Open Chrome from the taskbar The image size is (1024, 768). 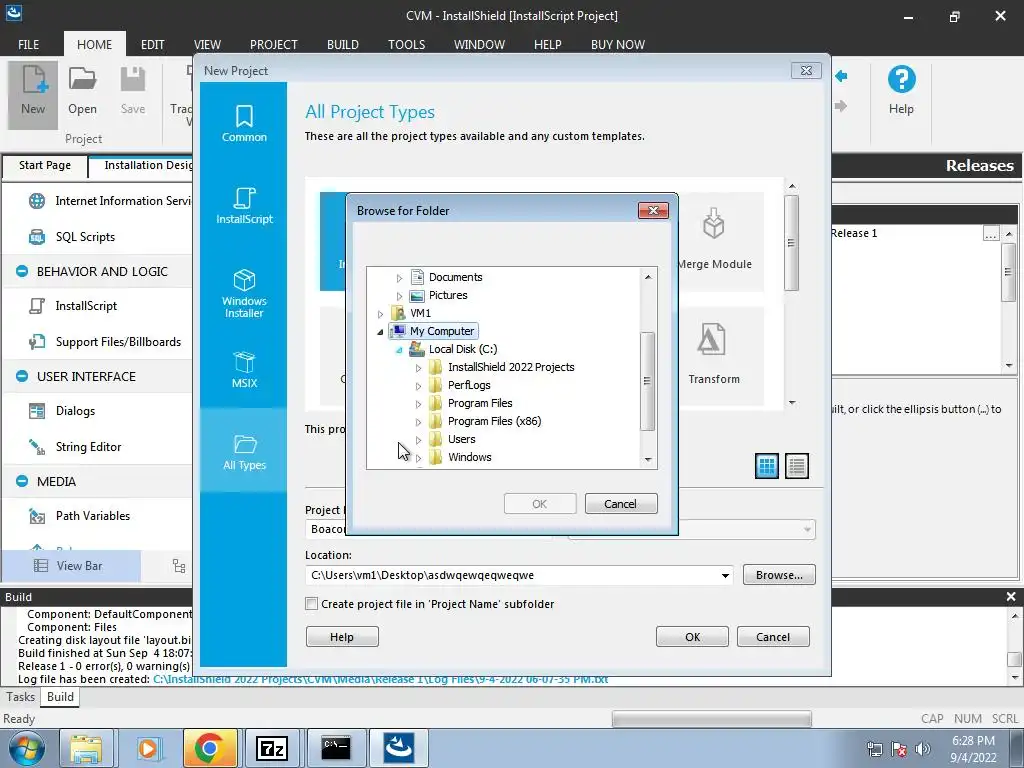(210, 748)
